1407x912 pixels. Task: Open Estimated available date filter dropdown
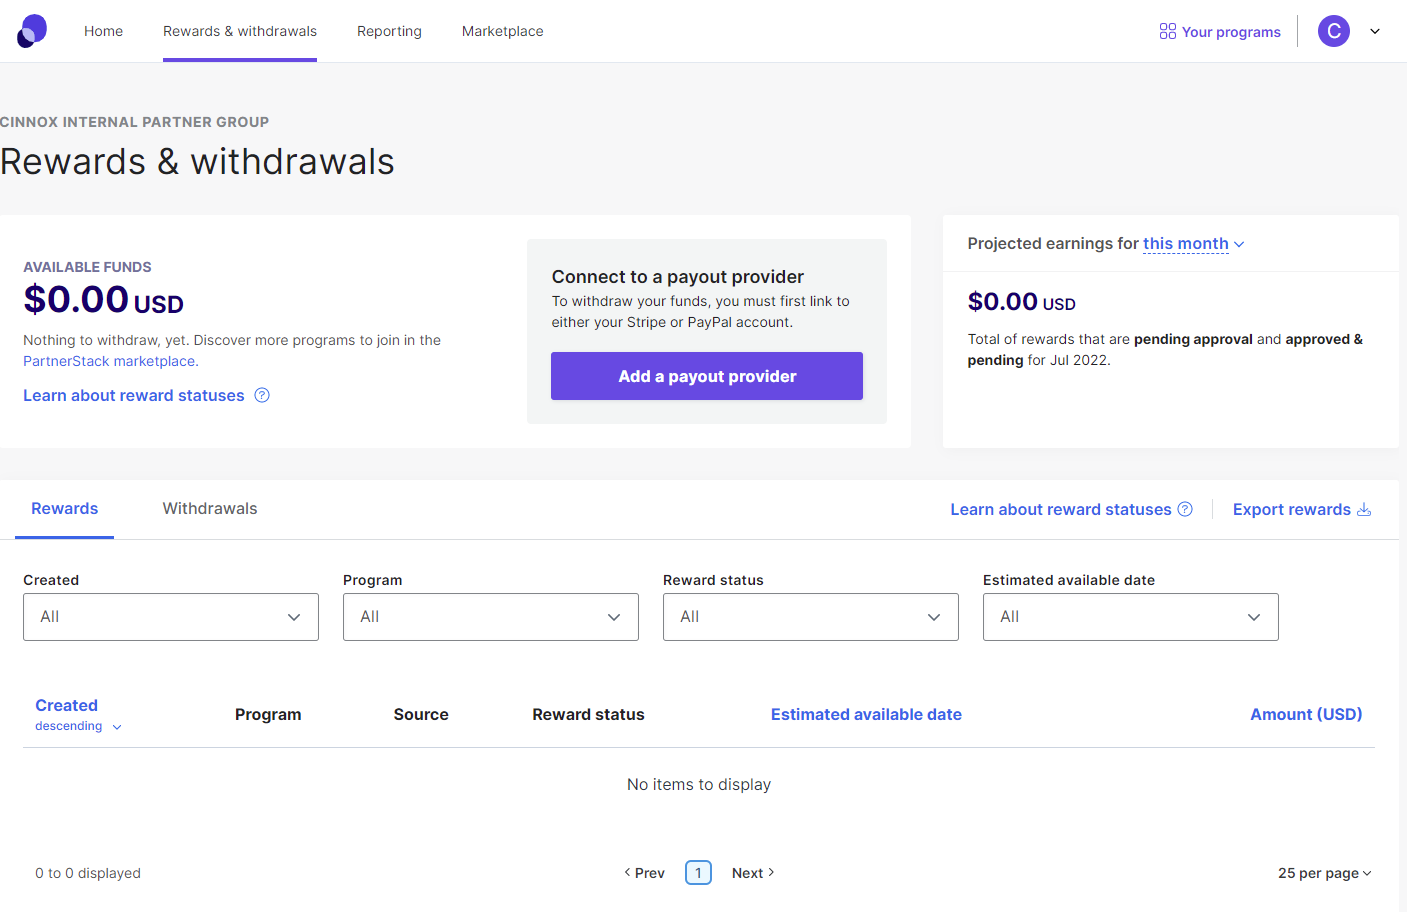pyautogui.click(x=1131, y=617)
